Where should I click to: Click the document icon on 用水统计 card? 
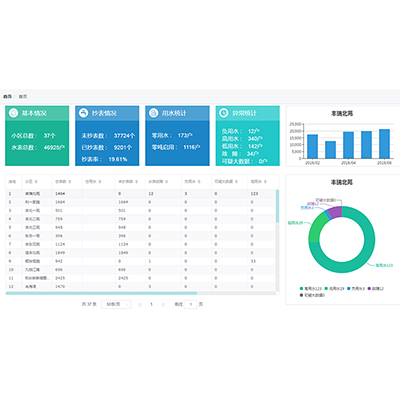tap(153, 113)
